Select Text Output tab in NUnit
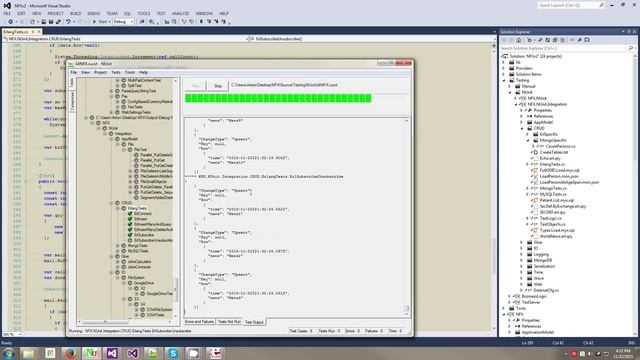 click(x=254, y=322)
